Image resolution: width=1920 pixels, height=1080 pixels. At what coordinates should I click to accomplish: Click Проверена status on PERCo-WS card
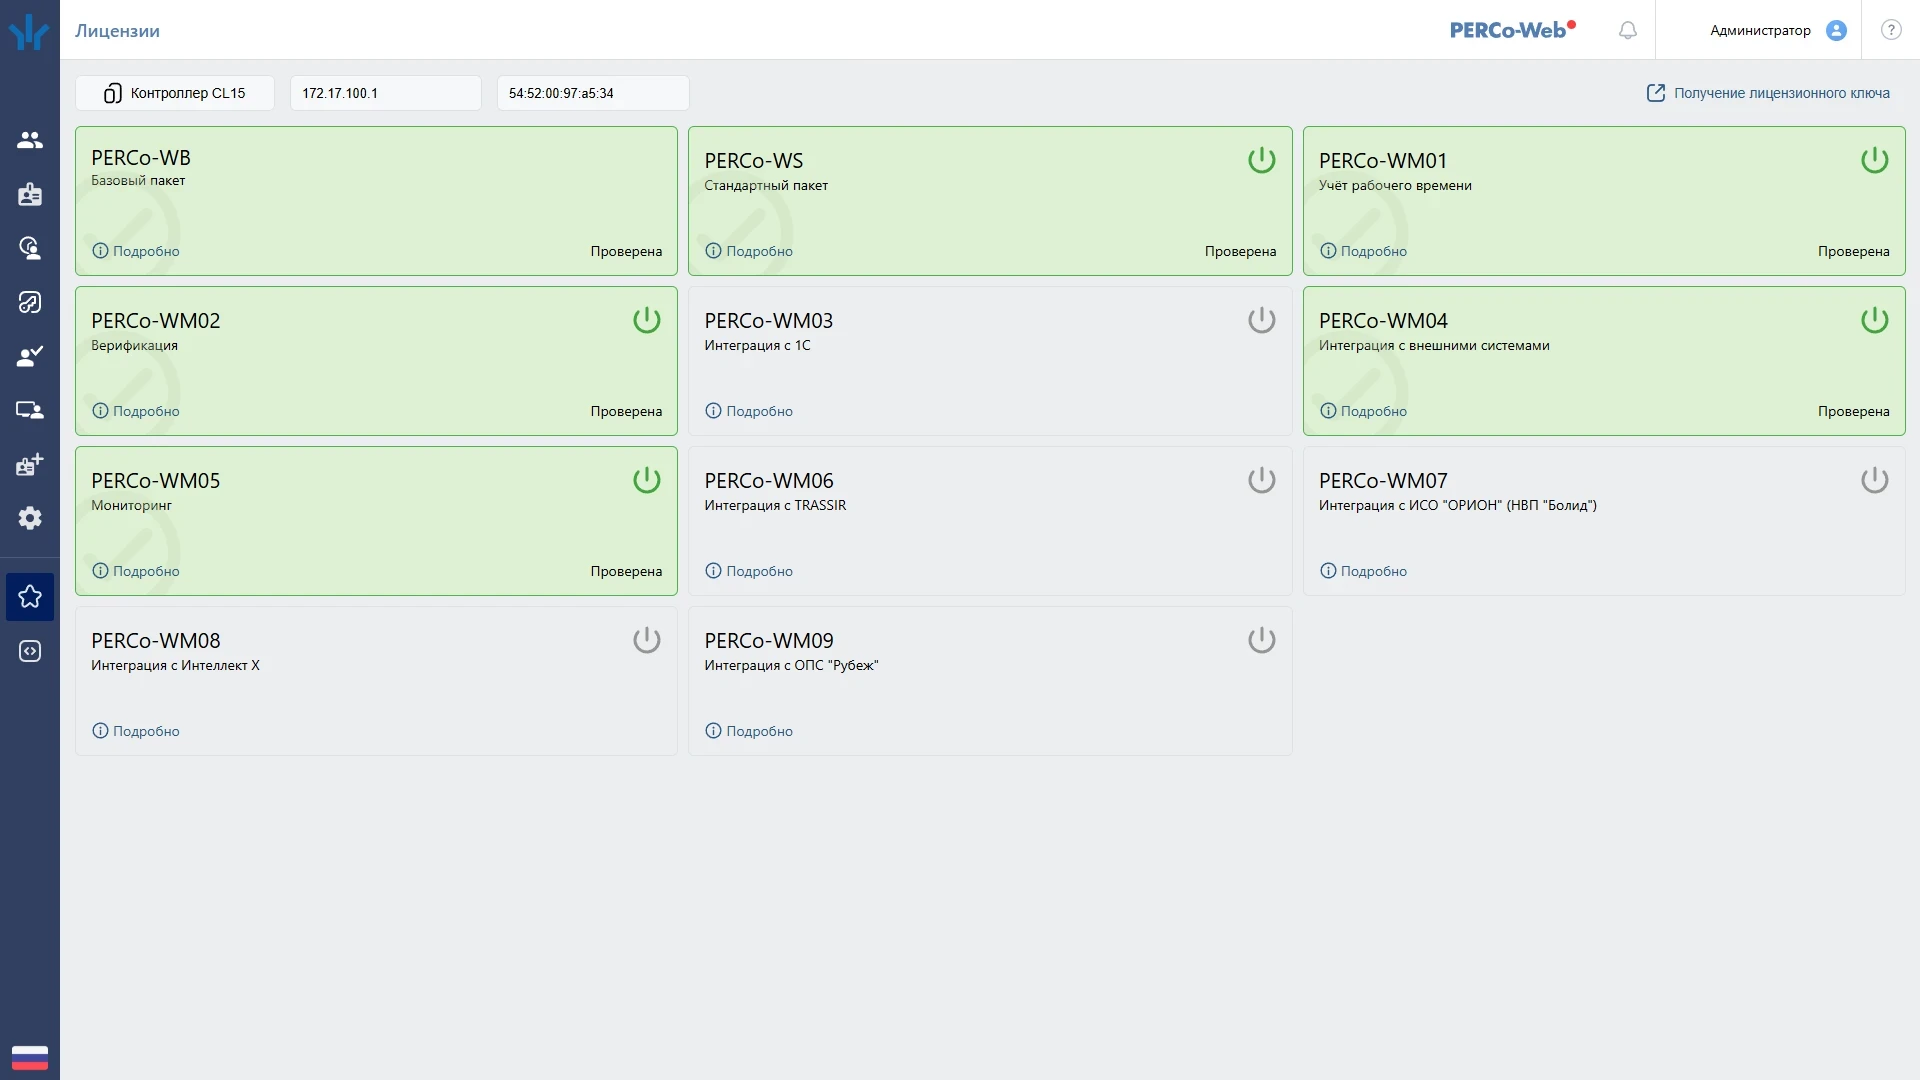pyautogui.click(x=1240, y=251)
